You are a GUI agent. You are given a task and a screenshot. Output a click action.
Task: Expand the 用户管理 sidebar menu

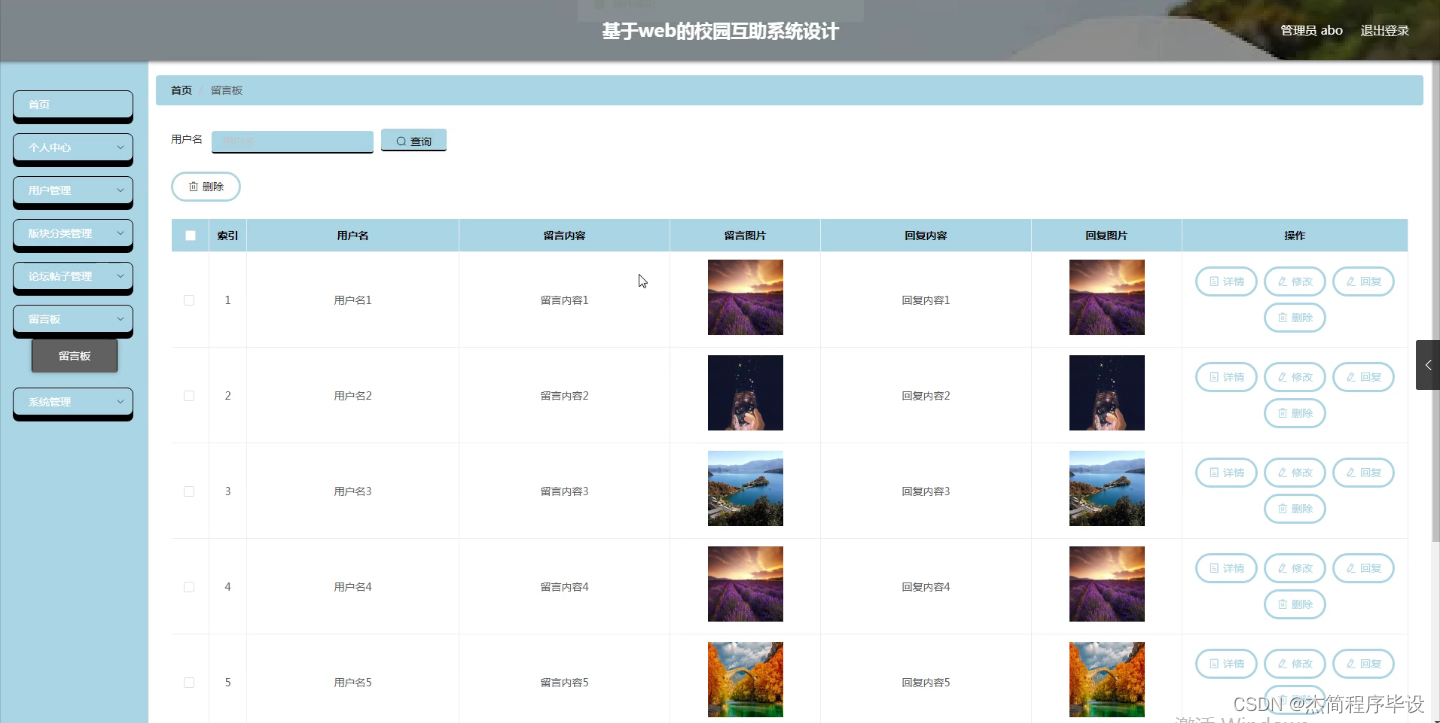click(72, 191)
